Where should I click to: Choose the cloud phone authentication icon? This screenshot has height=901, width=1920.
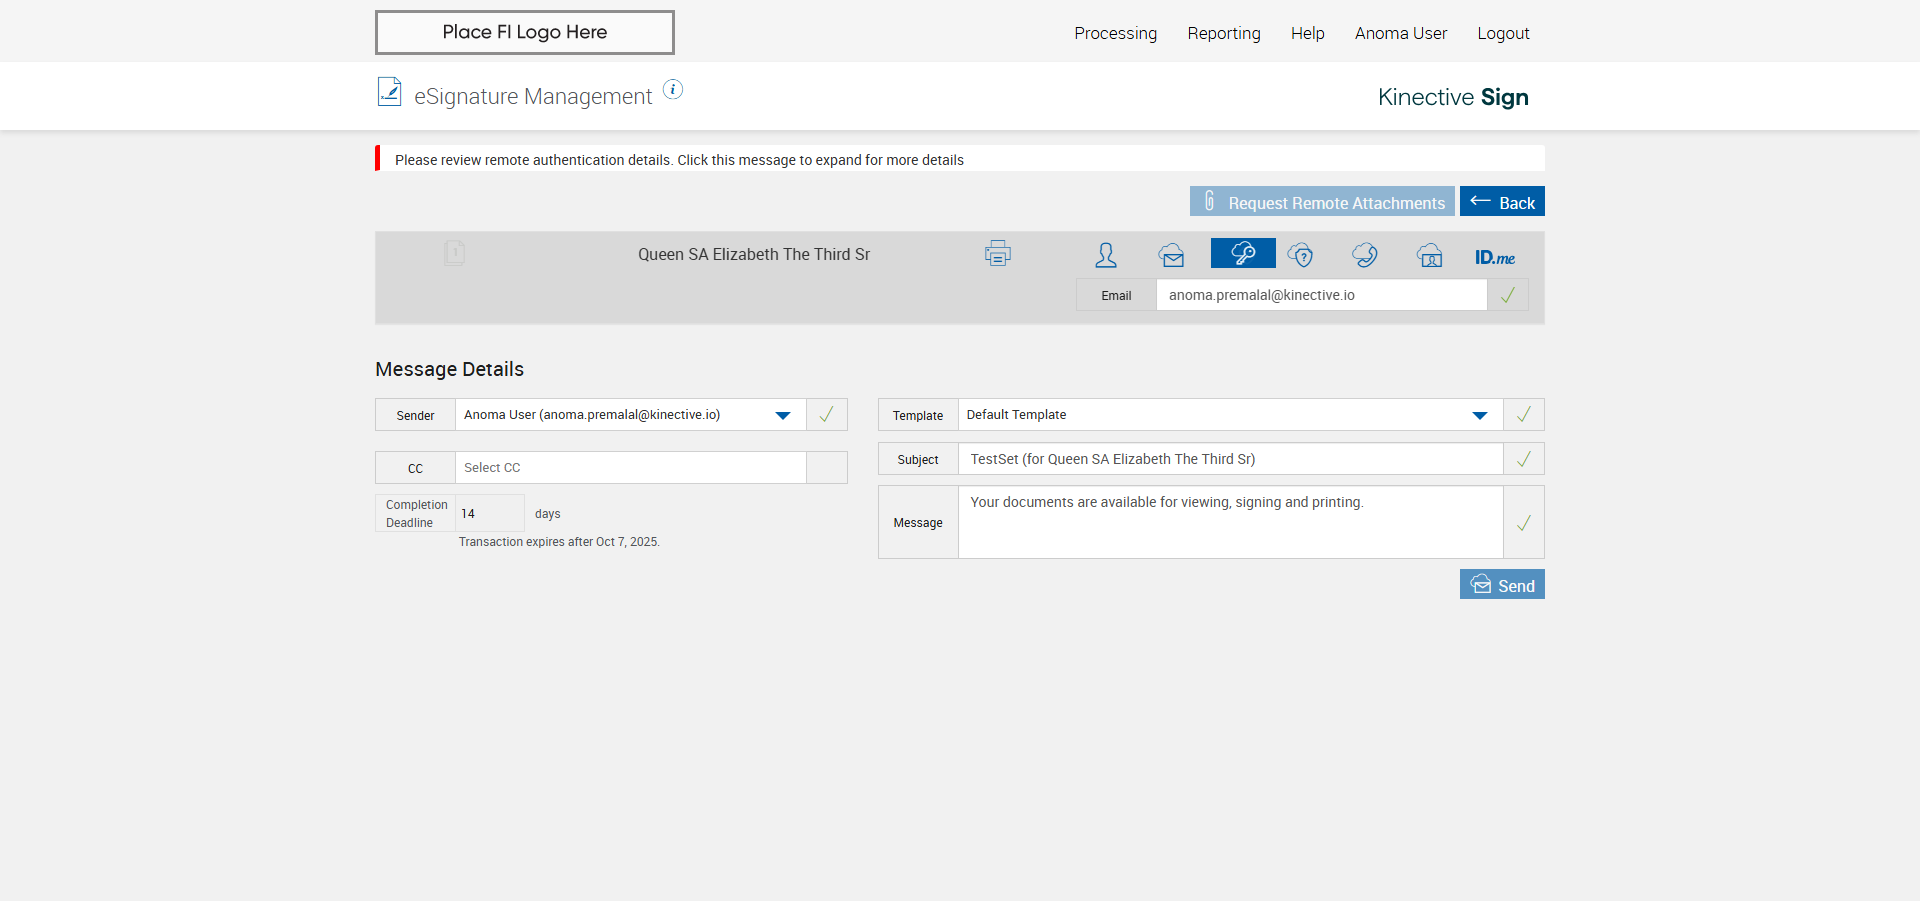tap(1365, 255)
